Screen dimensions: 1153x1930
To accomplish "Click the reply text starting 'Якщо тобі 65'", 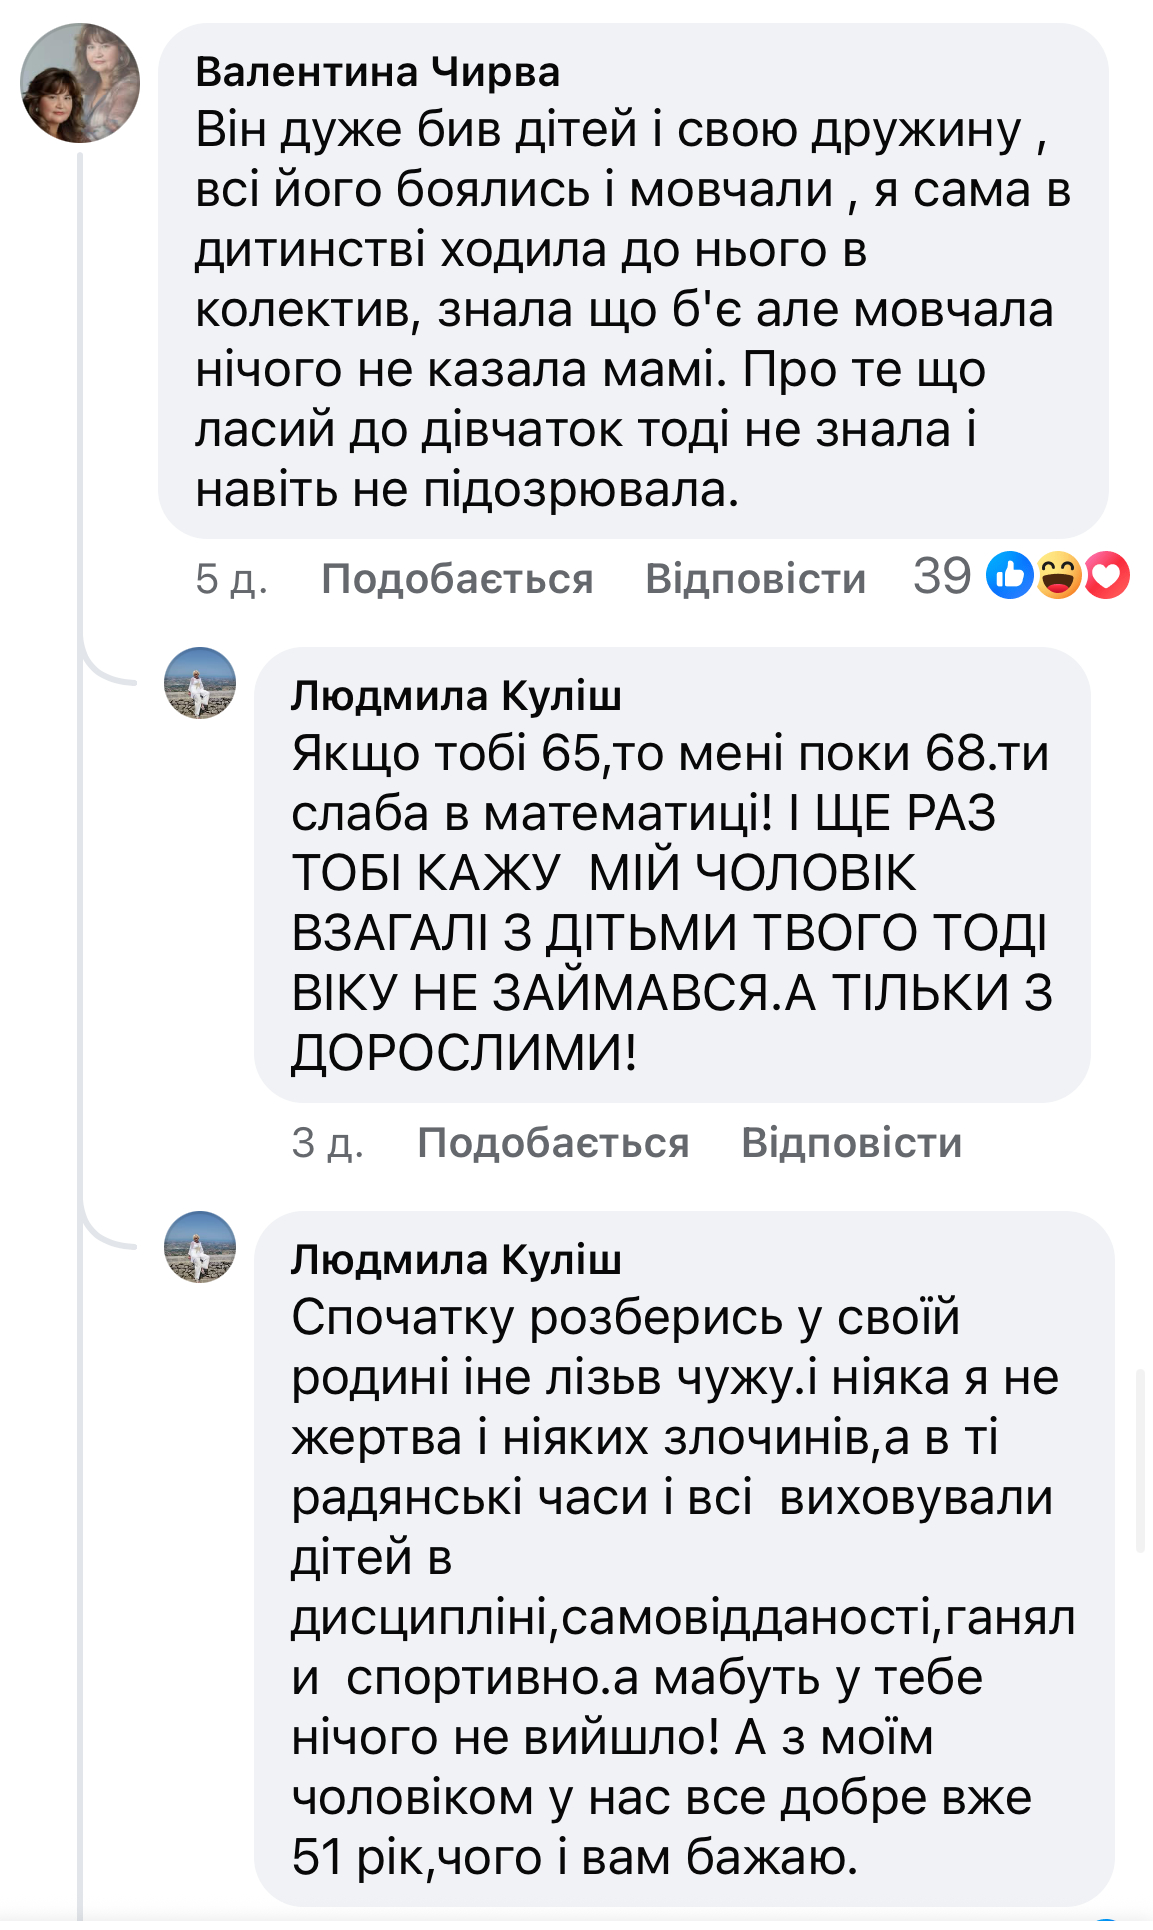I will (x=670, y=902).
